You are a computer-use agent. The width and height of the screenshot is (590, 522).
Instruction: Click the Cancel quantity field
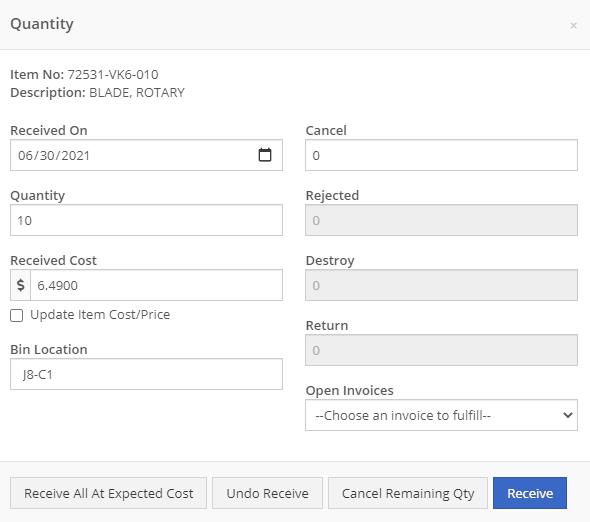coord(441,155)
